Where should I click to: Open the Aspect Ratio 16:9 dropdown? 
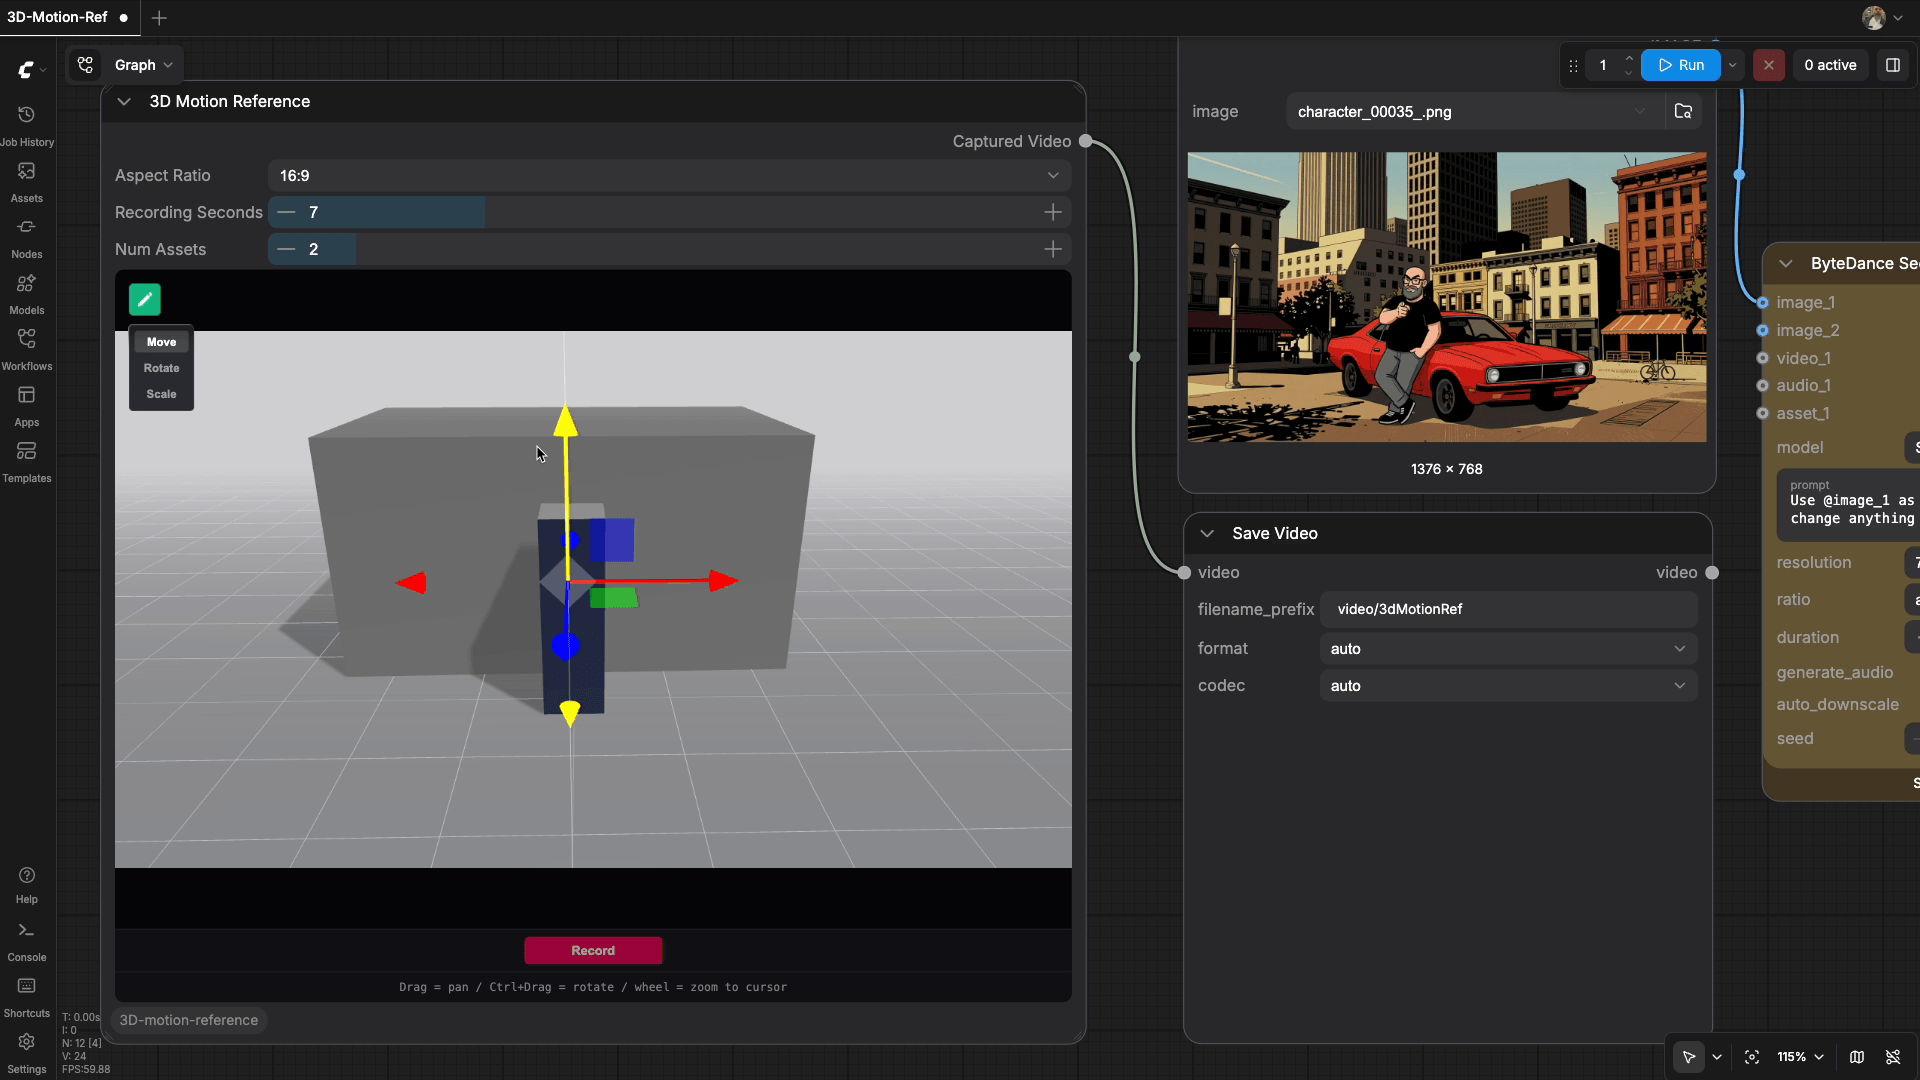(x=669, y=175)
